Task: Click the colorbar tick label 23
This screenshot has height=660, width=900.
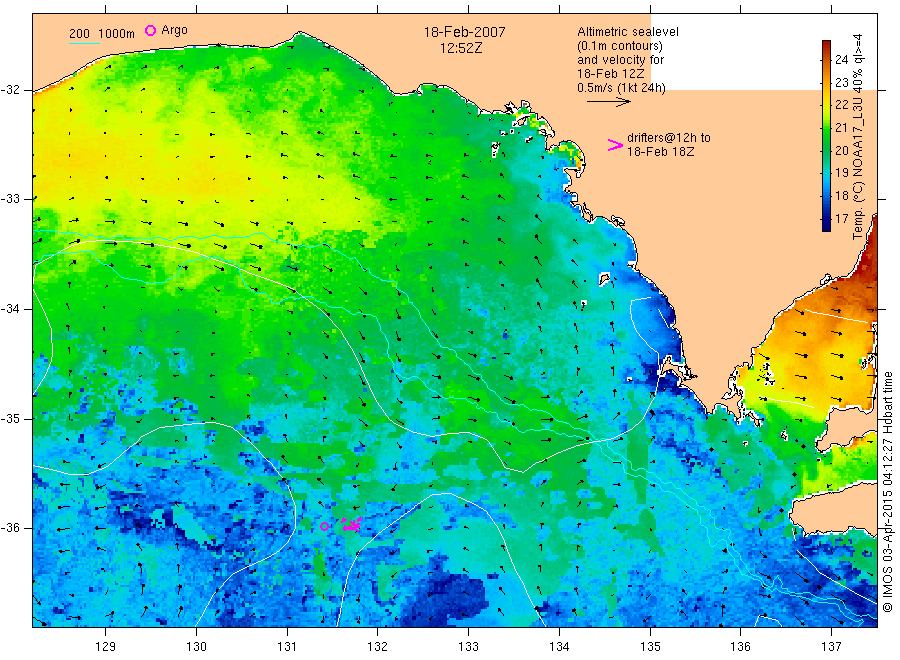Action: coord(841,82)
